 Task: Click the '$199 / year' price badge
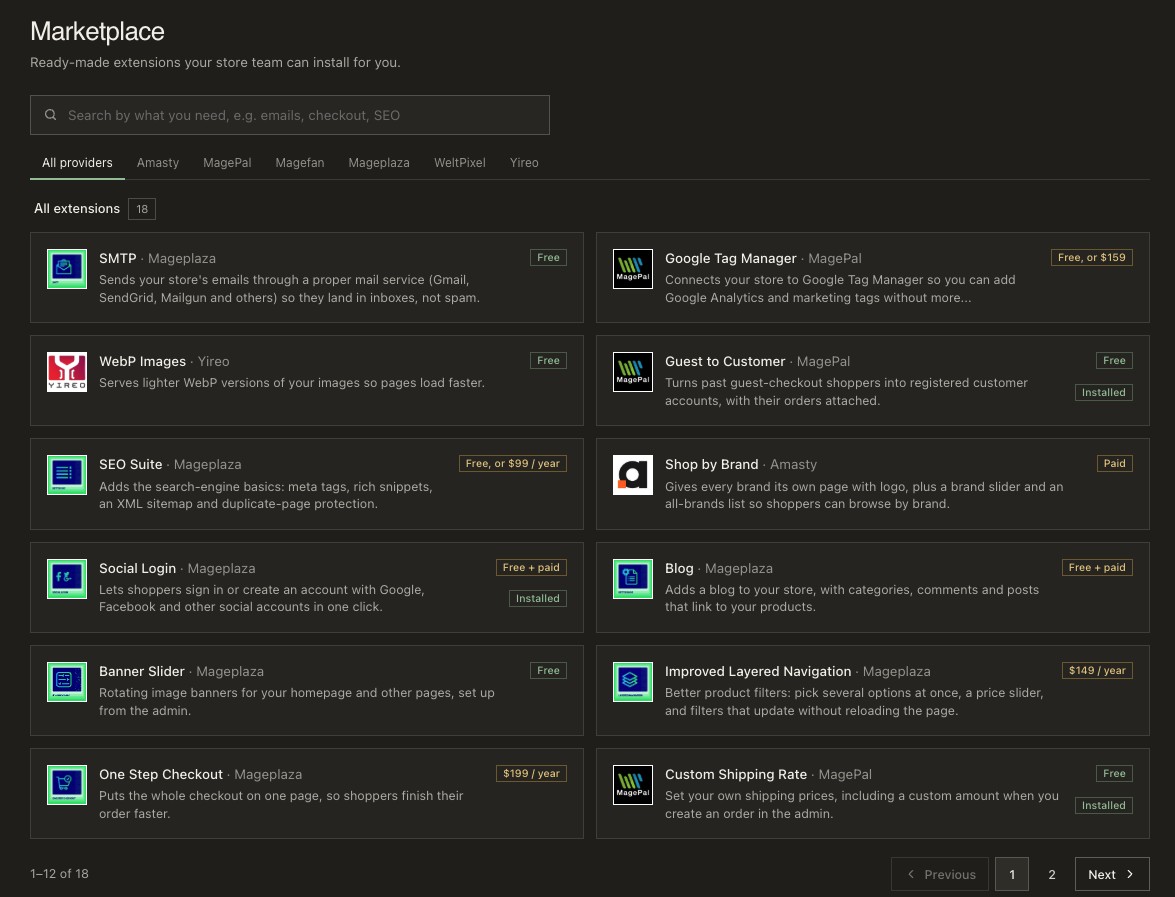[531, 773]
